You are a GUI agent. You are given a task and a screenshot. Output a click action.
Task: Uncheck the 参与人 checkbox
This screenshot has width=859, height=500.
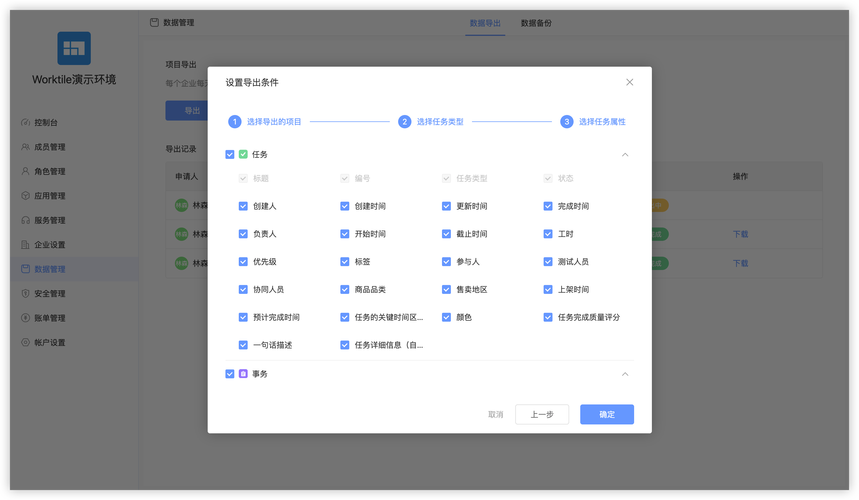(x=446, y=262)
